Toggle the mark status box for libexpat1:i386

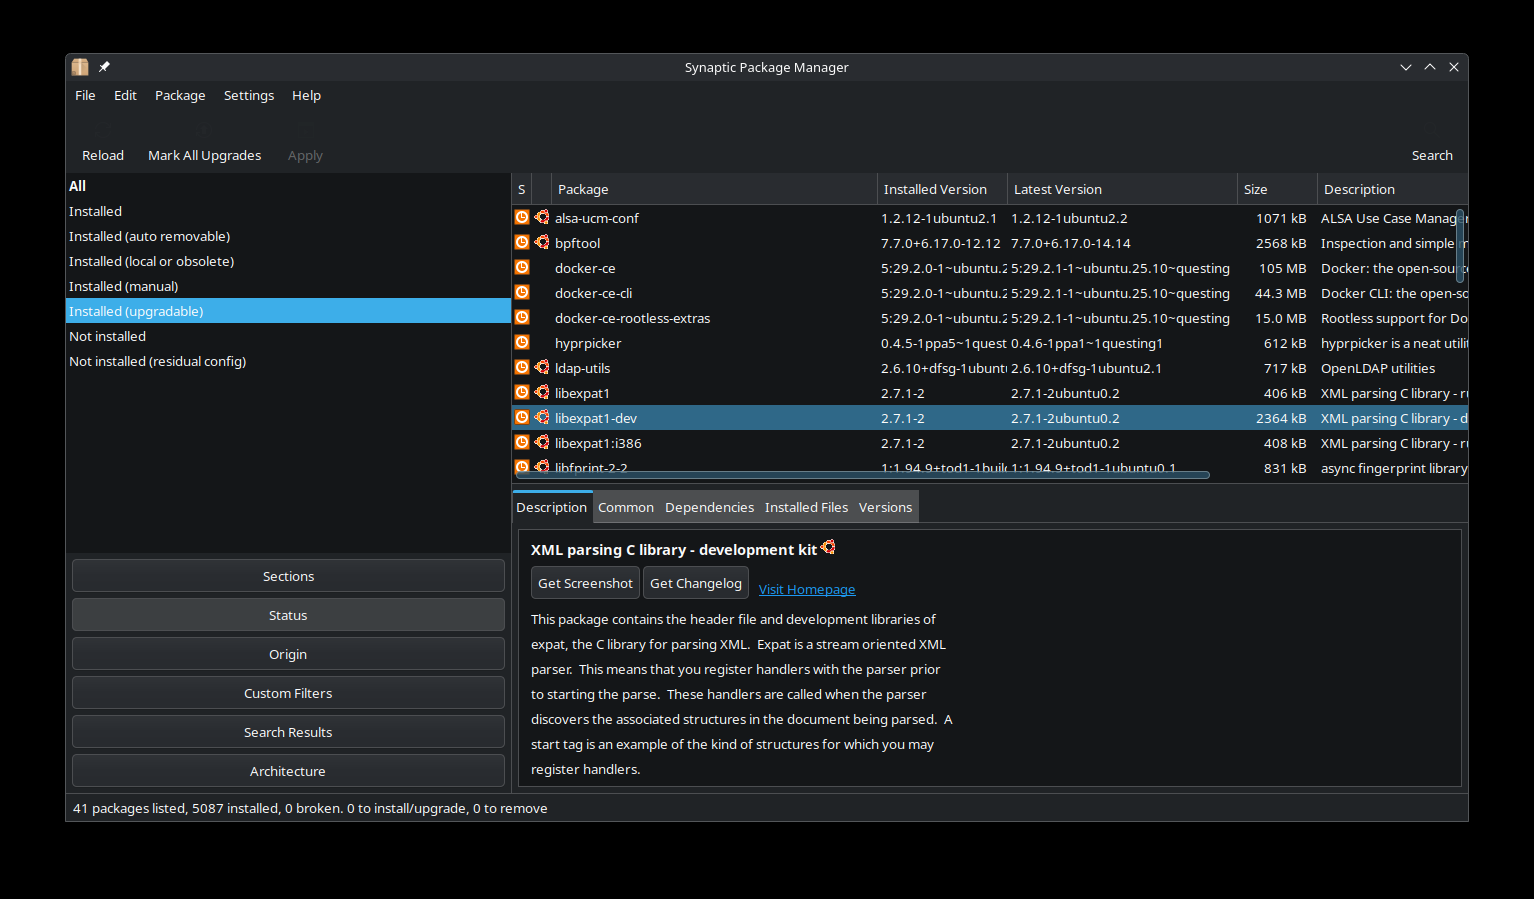522,443
